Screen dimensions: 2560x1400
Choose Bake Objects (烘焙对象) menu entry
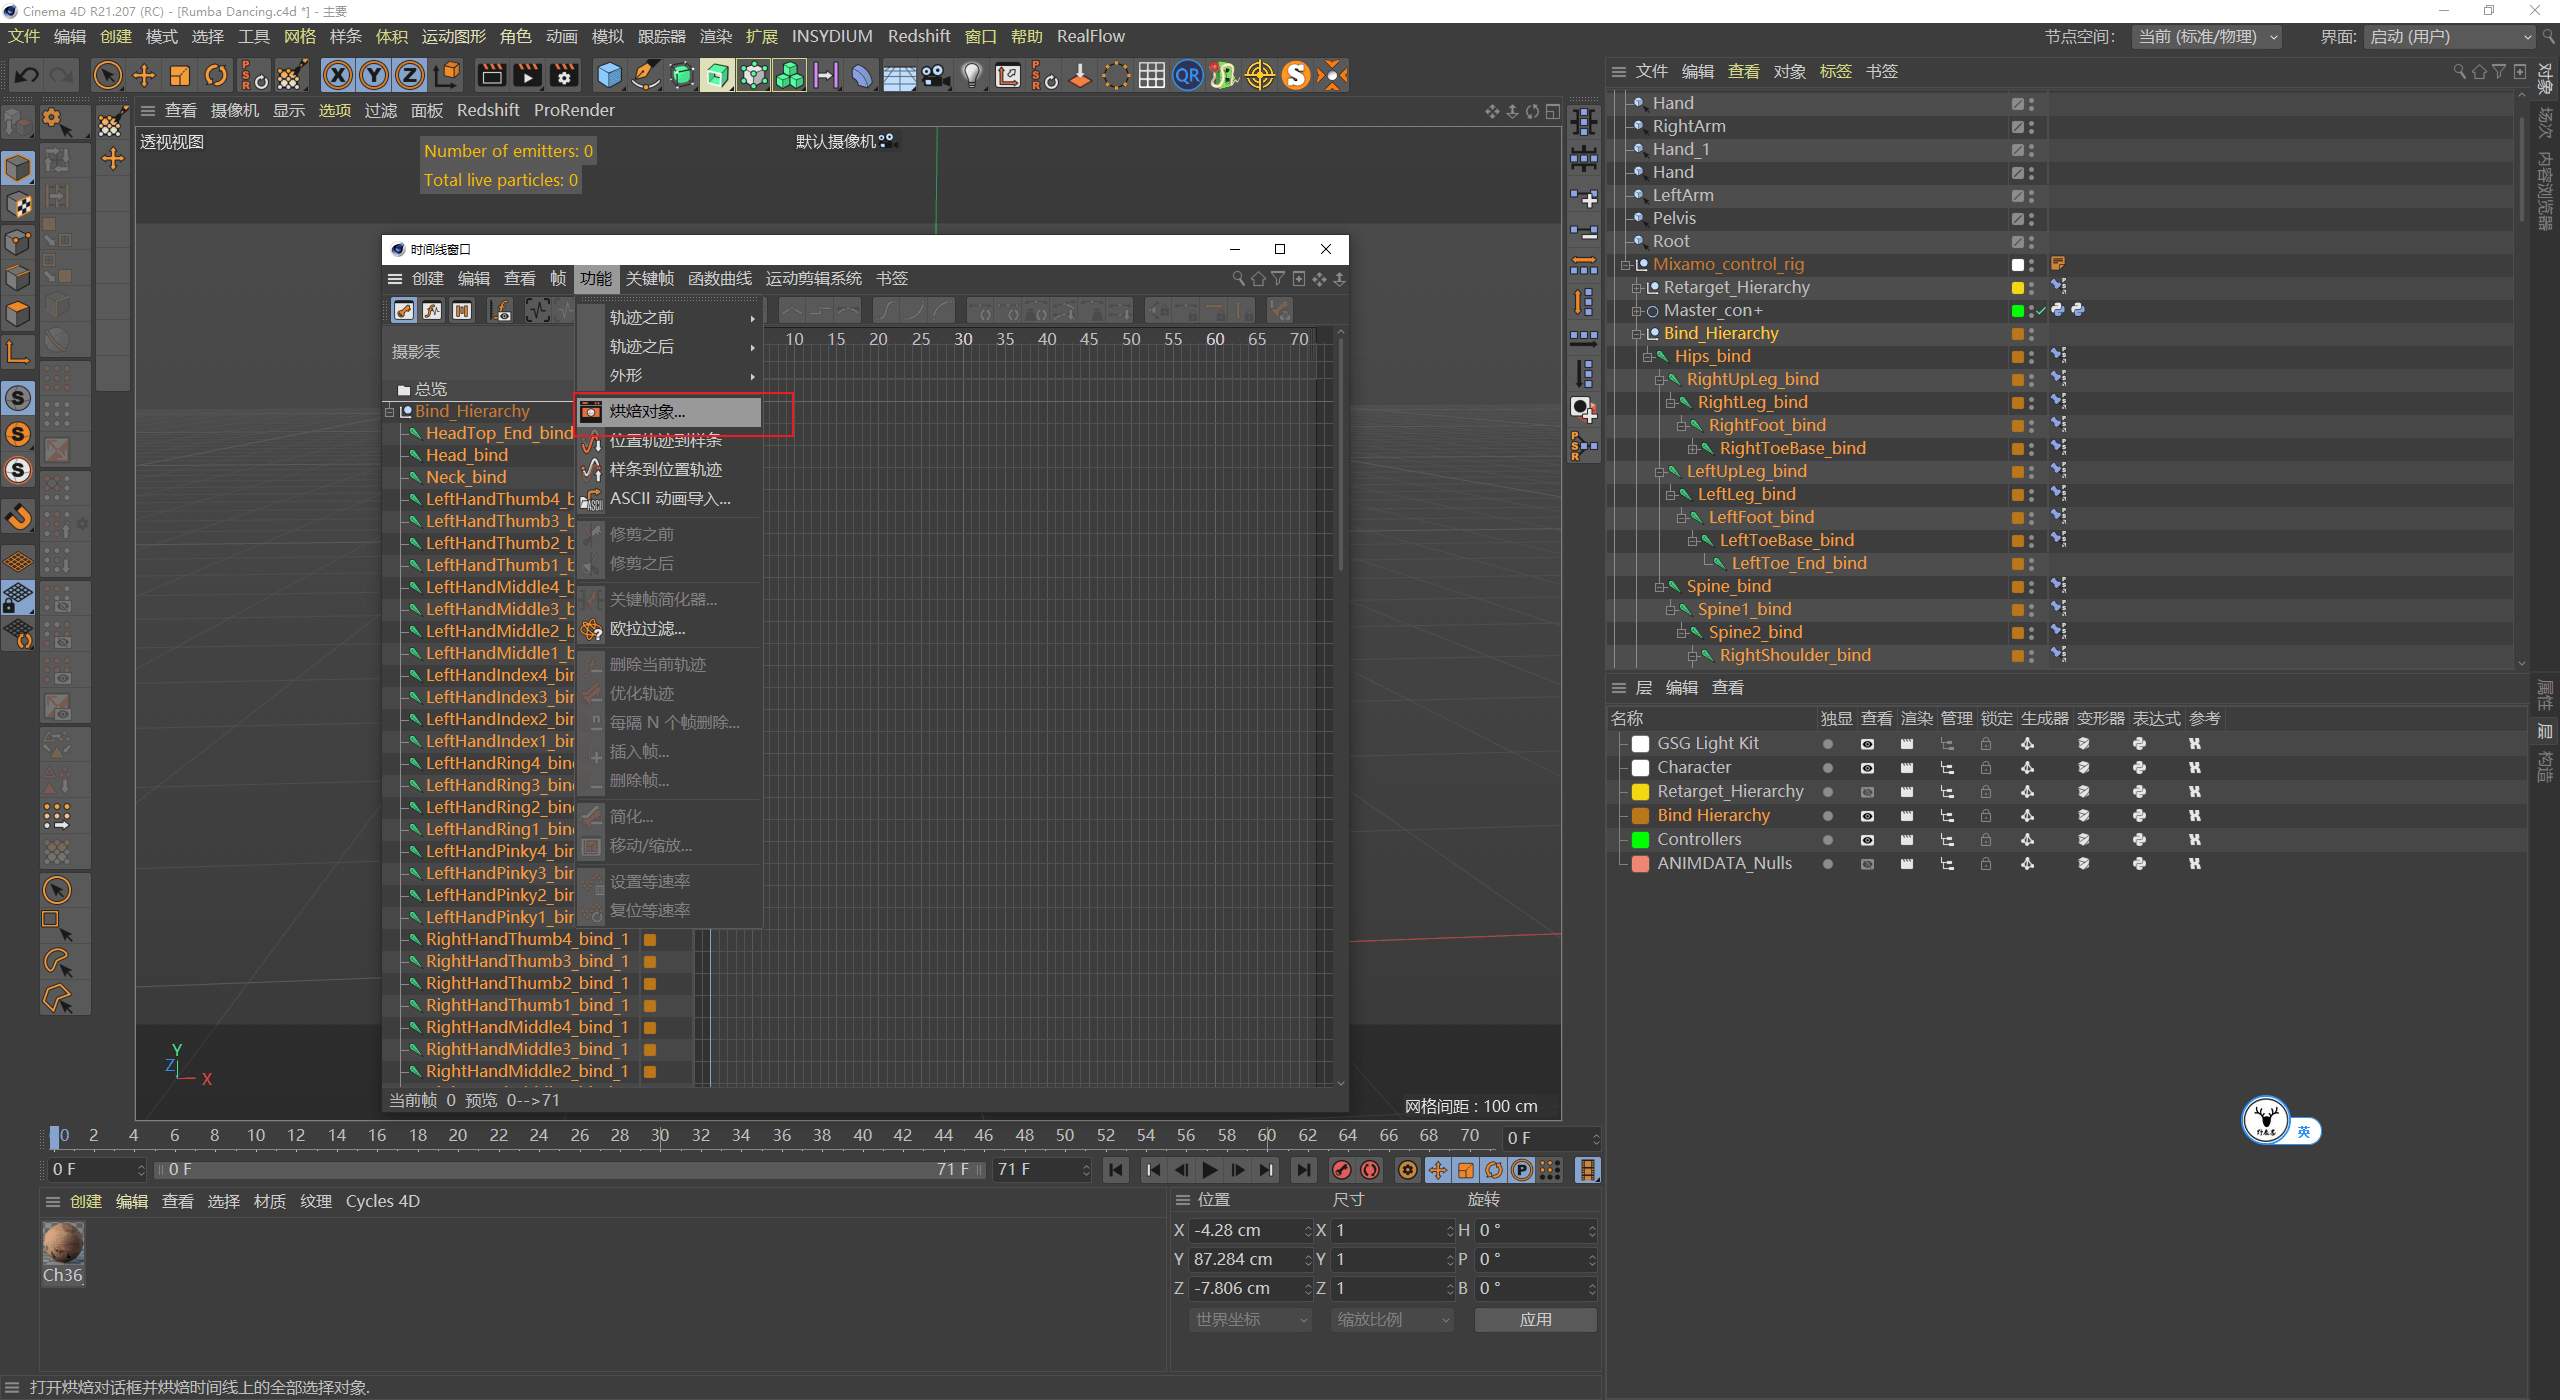pos(647,412)
